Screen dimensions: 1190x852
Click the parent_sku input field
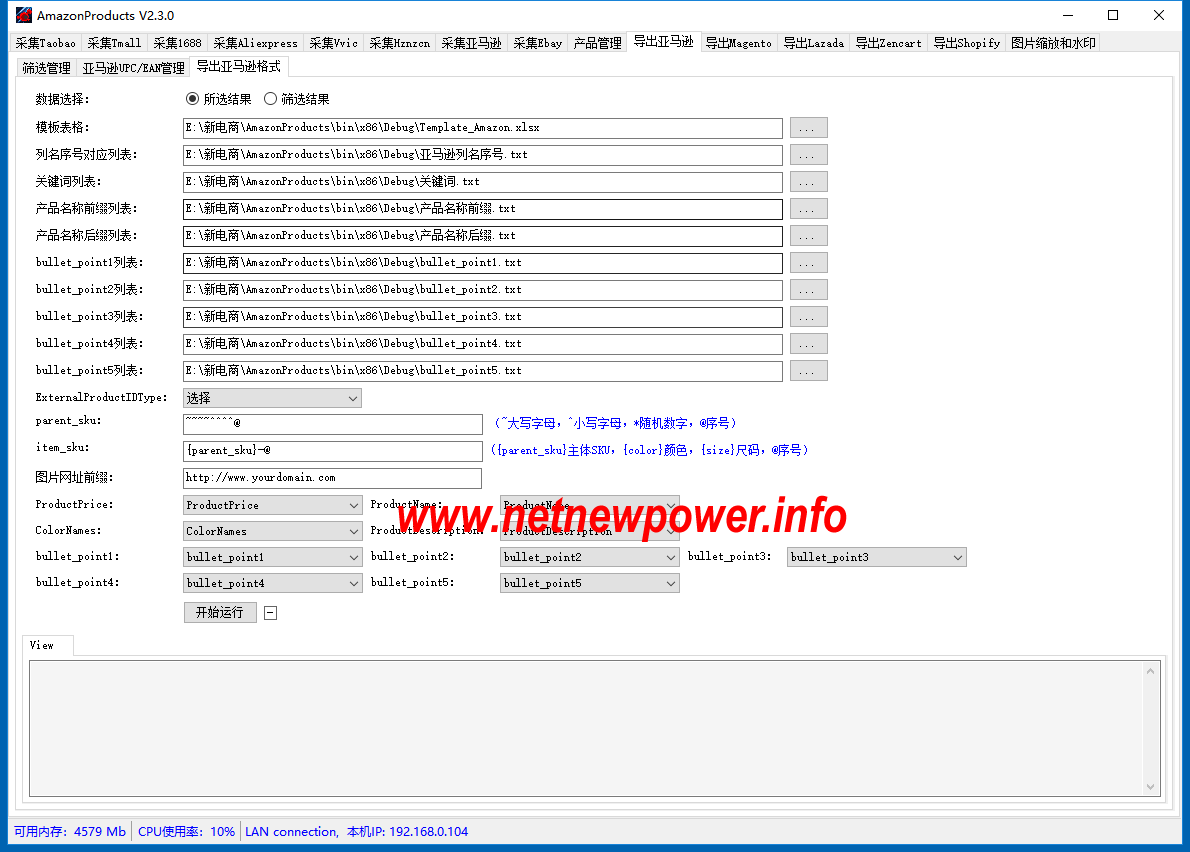pos(333,424)
